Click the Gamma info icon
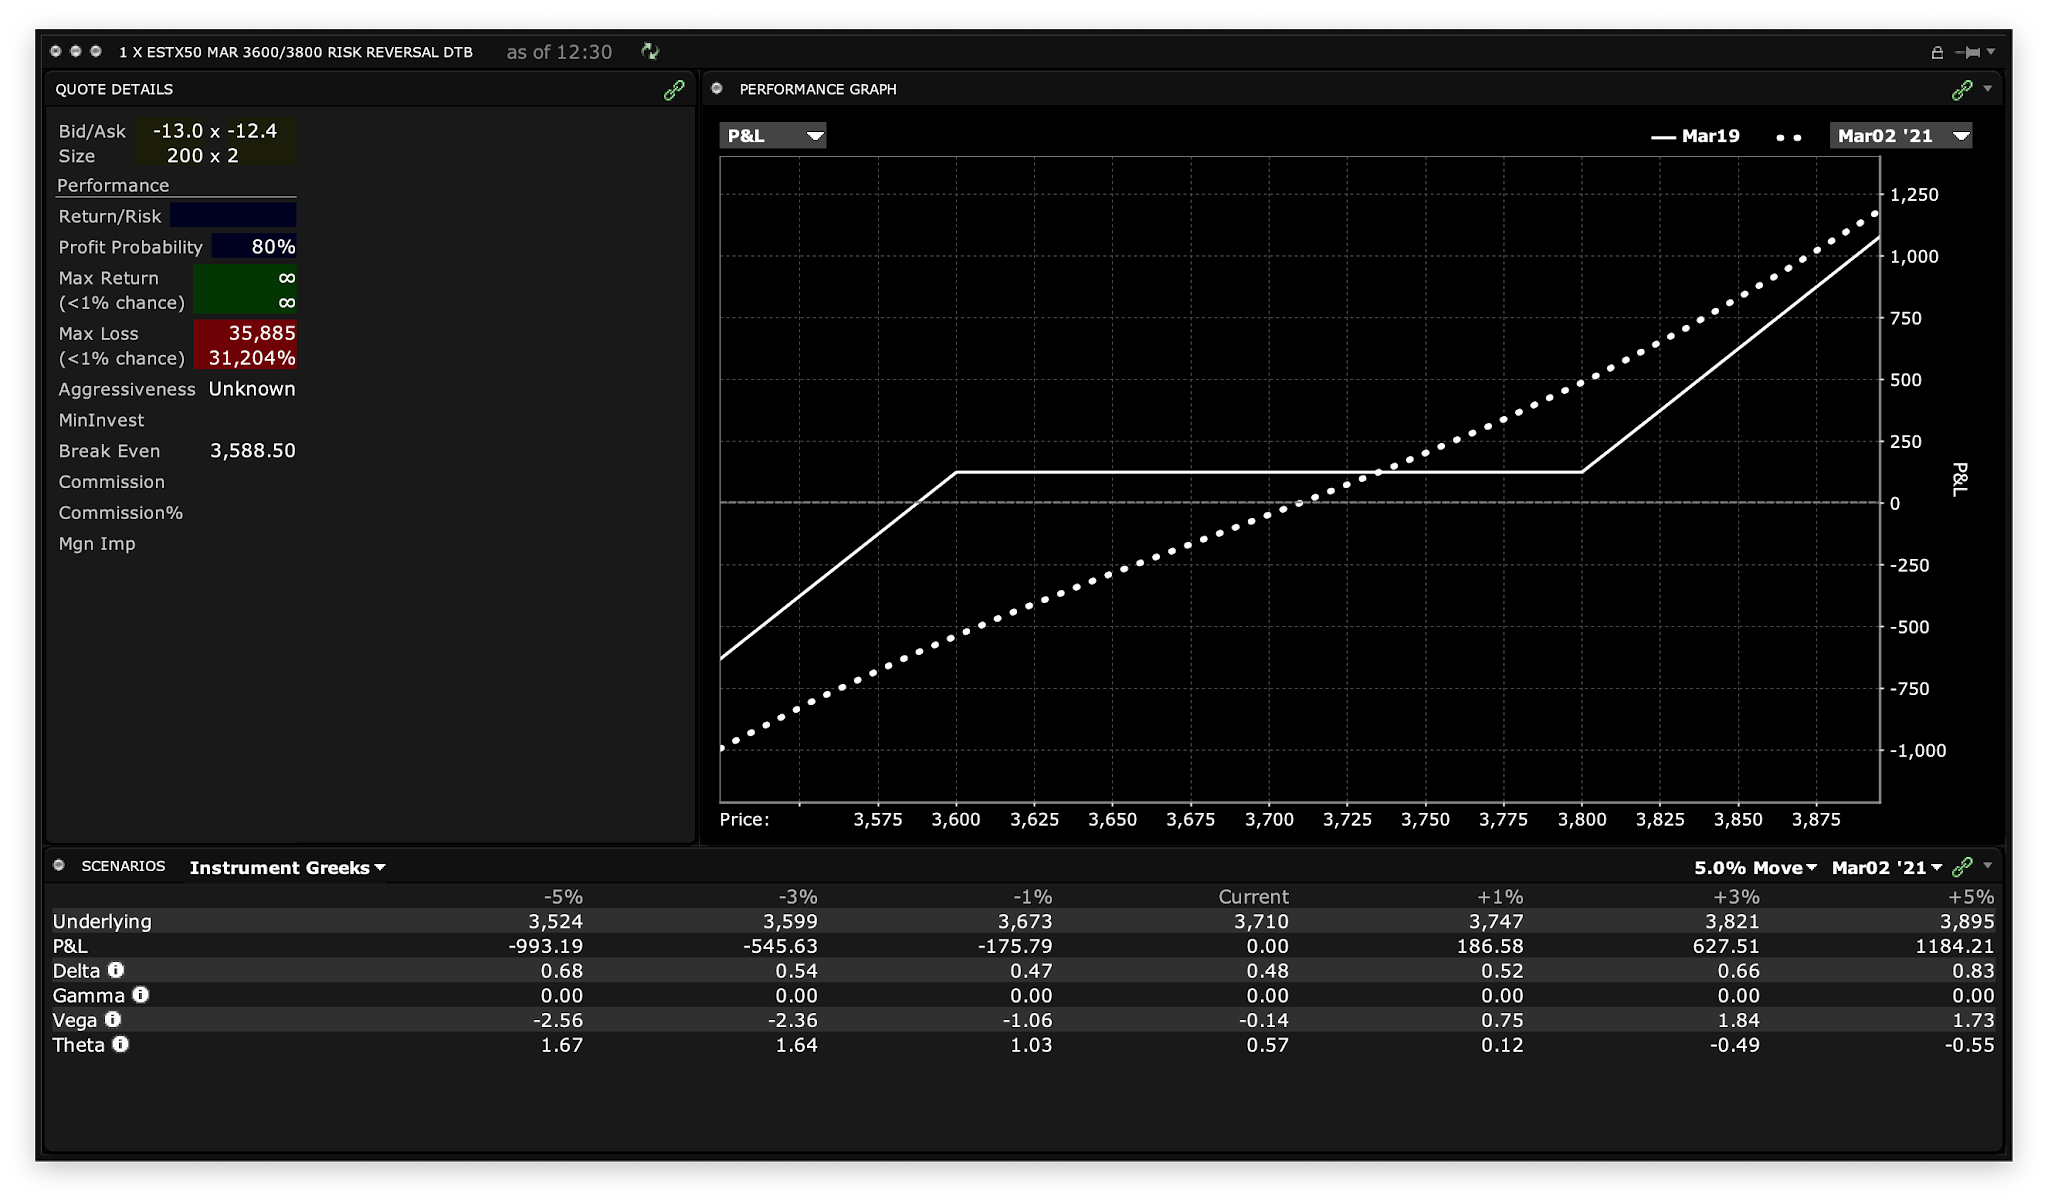Image resolution: width=2048 pixels, height=1203 pixels. (x=141, y=995)
